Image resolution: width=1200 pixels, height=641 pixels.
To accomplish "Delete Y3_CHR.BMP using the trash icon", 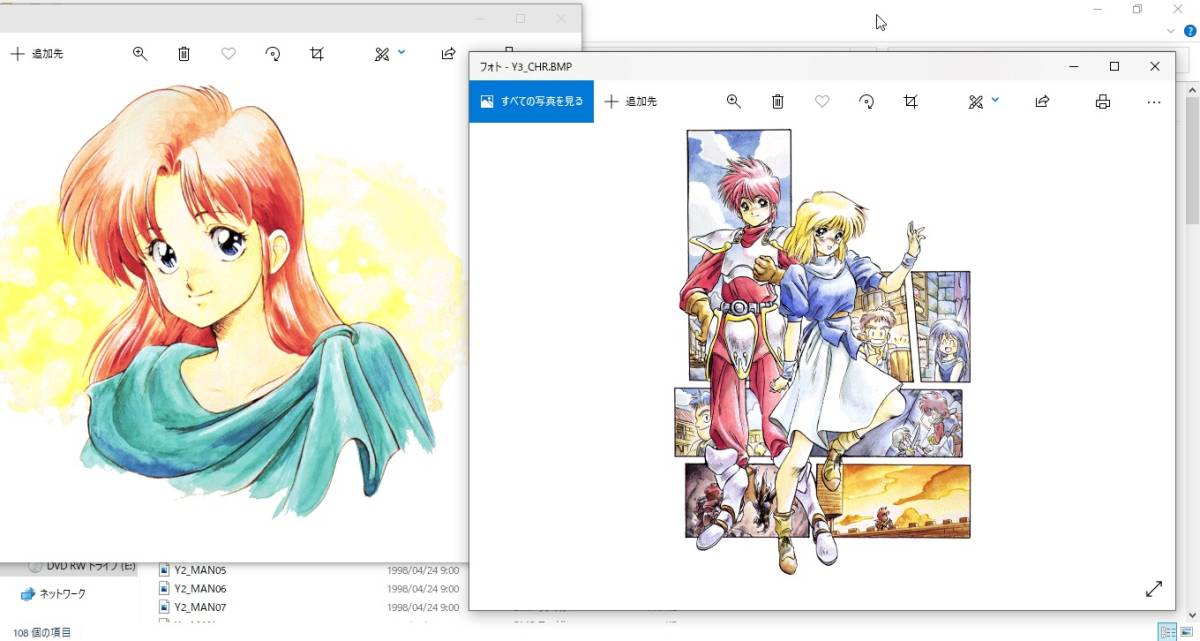I will tap(778, 101).
